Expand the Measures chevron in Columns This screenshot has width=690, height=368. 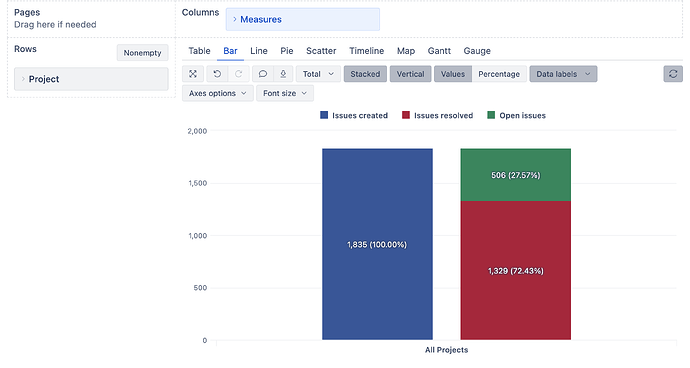(235, 19)
